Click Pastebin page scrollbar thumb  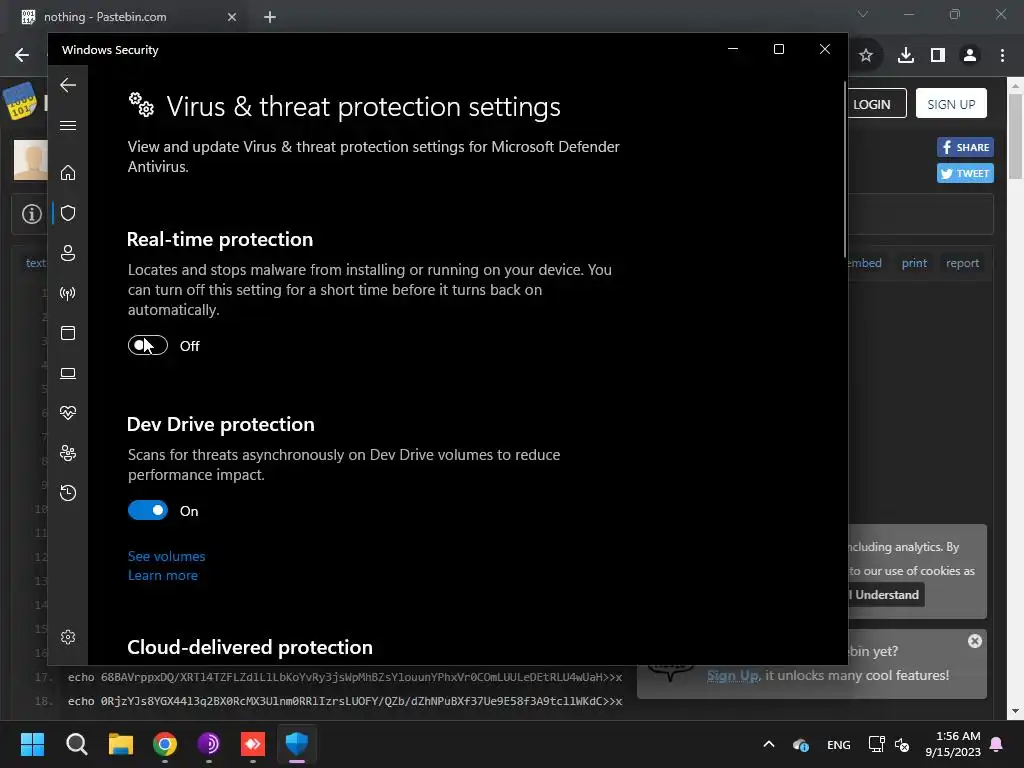[1016, 136]
